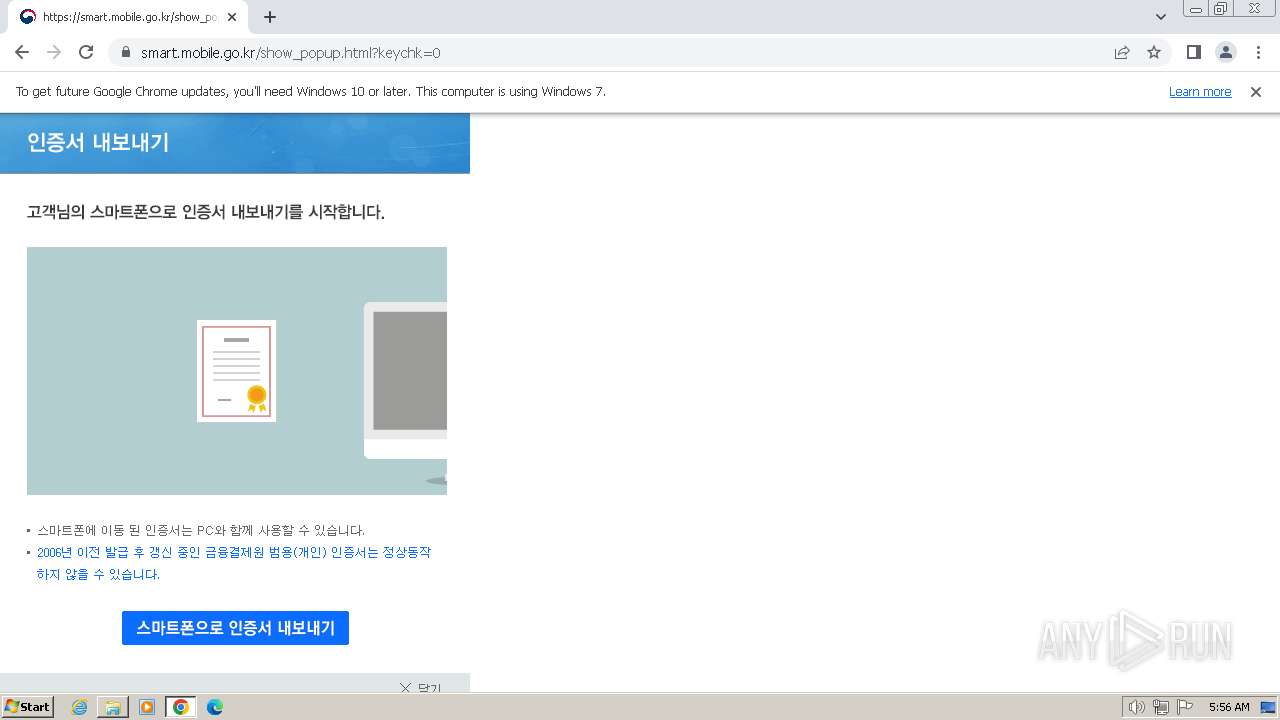
Task: Close the smart.mobile.go.kr tab
Action: click(x=231, y=17)
